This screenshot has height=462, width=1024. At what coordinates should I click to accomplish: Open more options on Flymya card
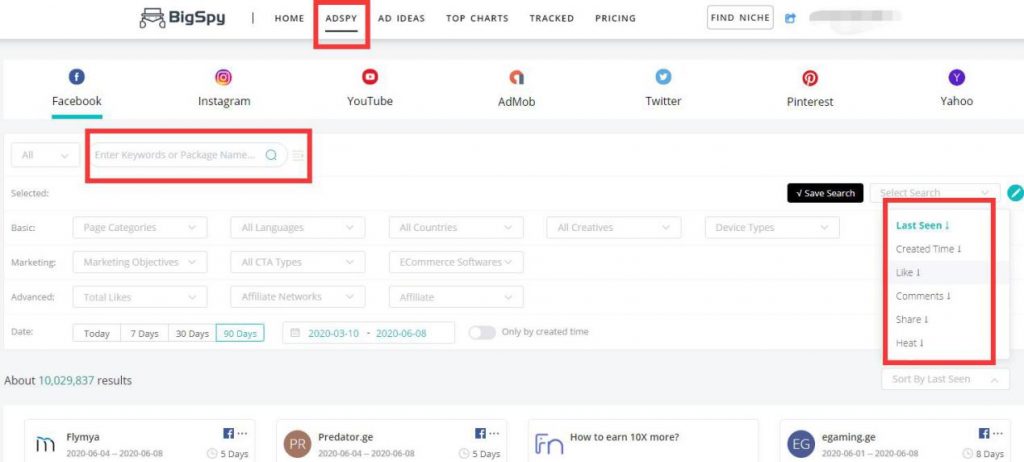[242, 433]
